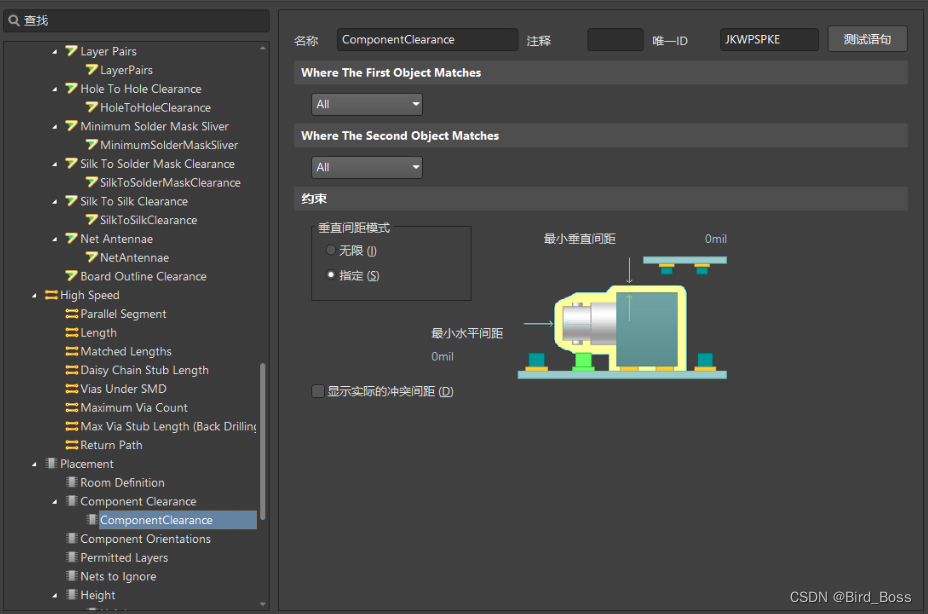The height and width of the screenshot is (614, 928).
Task: Click the search magnifier icon
Action: click(14, 21)
